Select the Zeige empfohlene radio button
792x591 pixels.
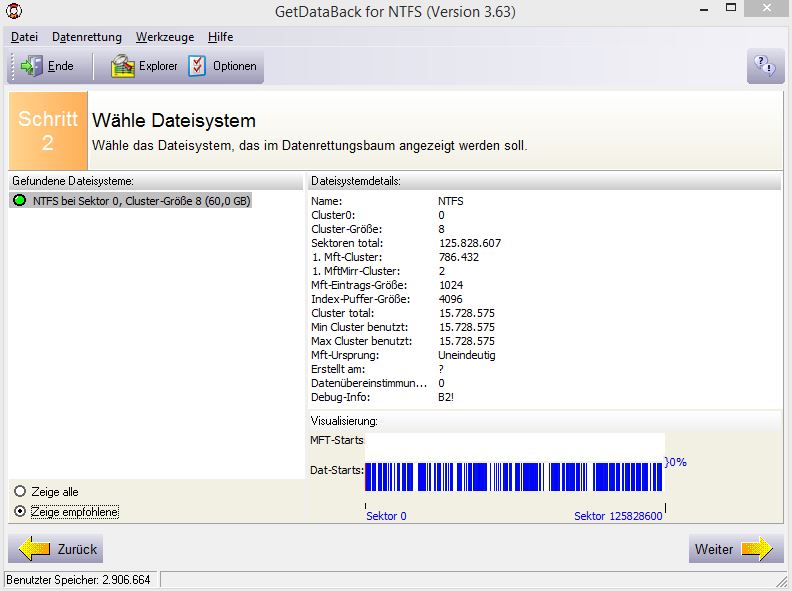[x=20, y=511]
